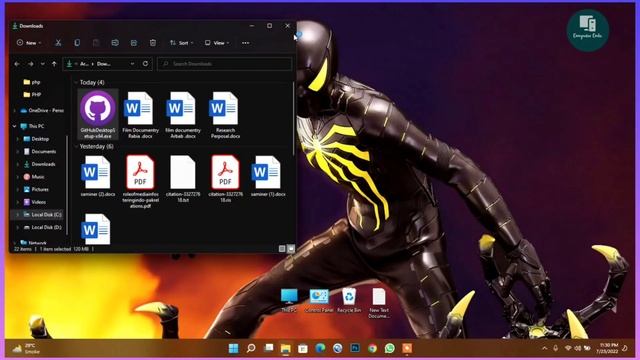Launch WhatsApp from taskbar

tap(390, 348)
